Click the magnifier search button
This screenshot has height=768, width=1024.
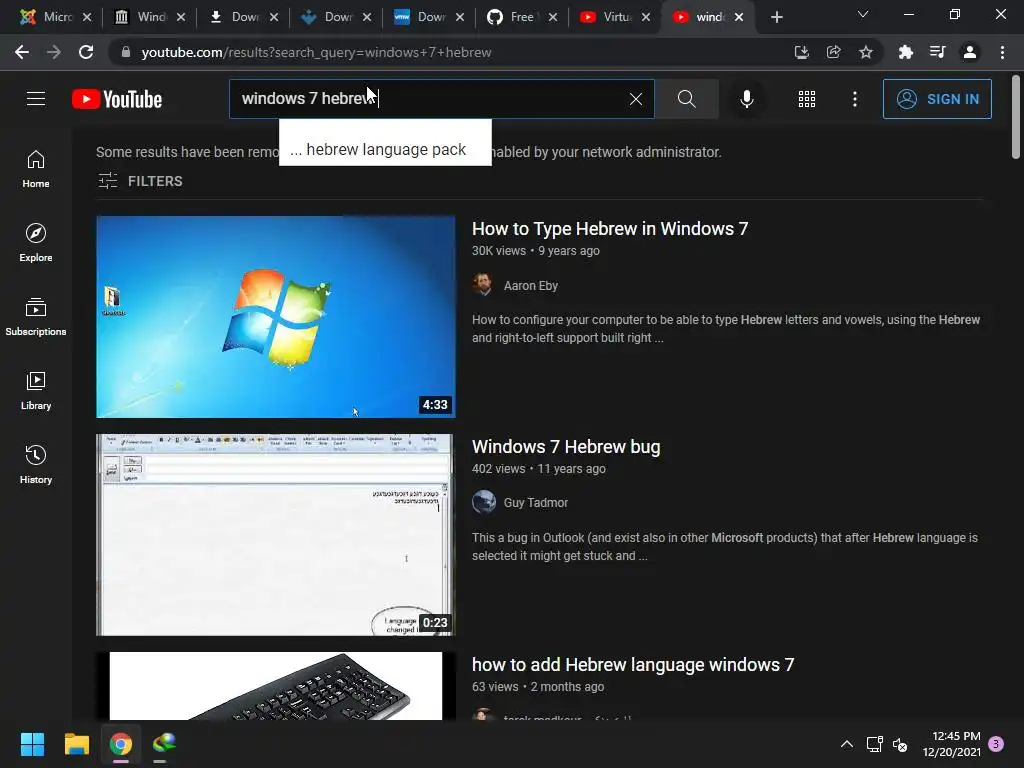tap(686, 99)
